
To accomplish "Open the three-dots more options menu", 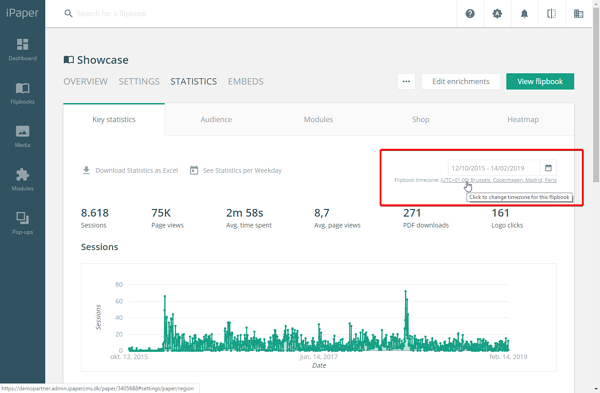I will pos(406,82).
